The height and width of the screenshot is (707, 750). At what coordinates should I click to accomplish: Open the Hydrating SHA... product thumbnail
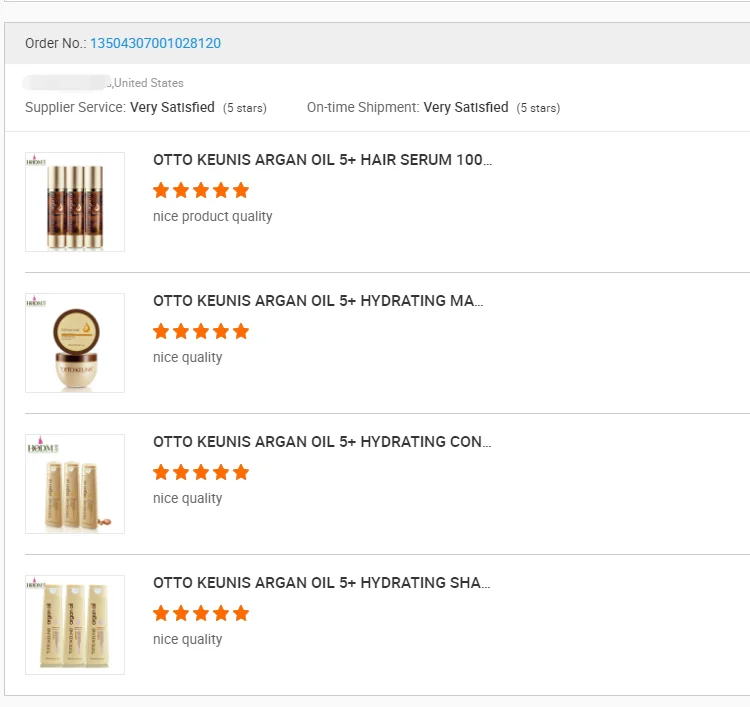point(75,625)
